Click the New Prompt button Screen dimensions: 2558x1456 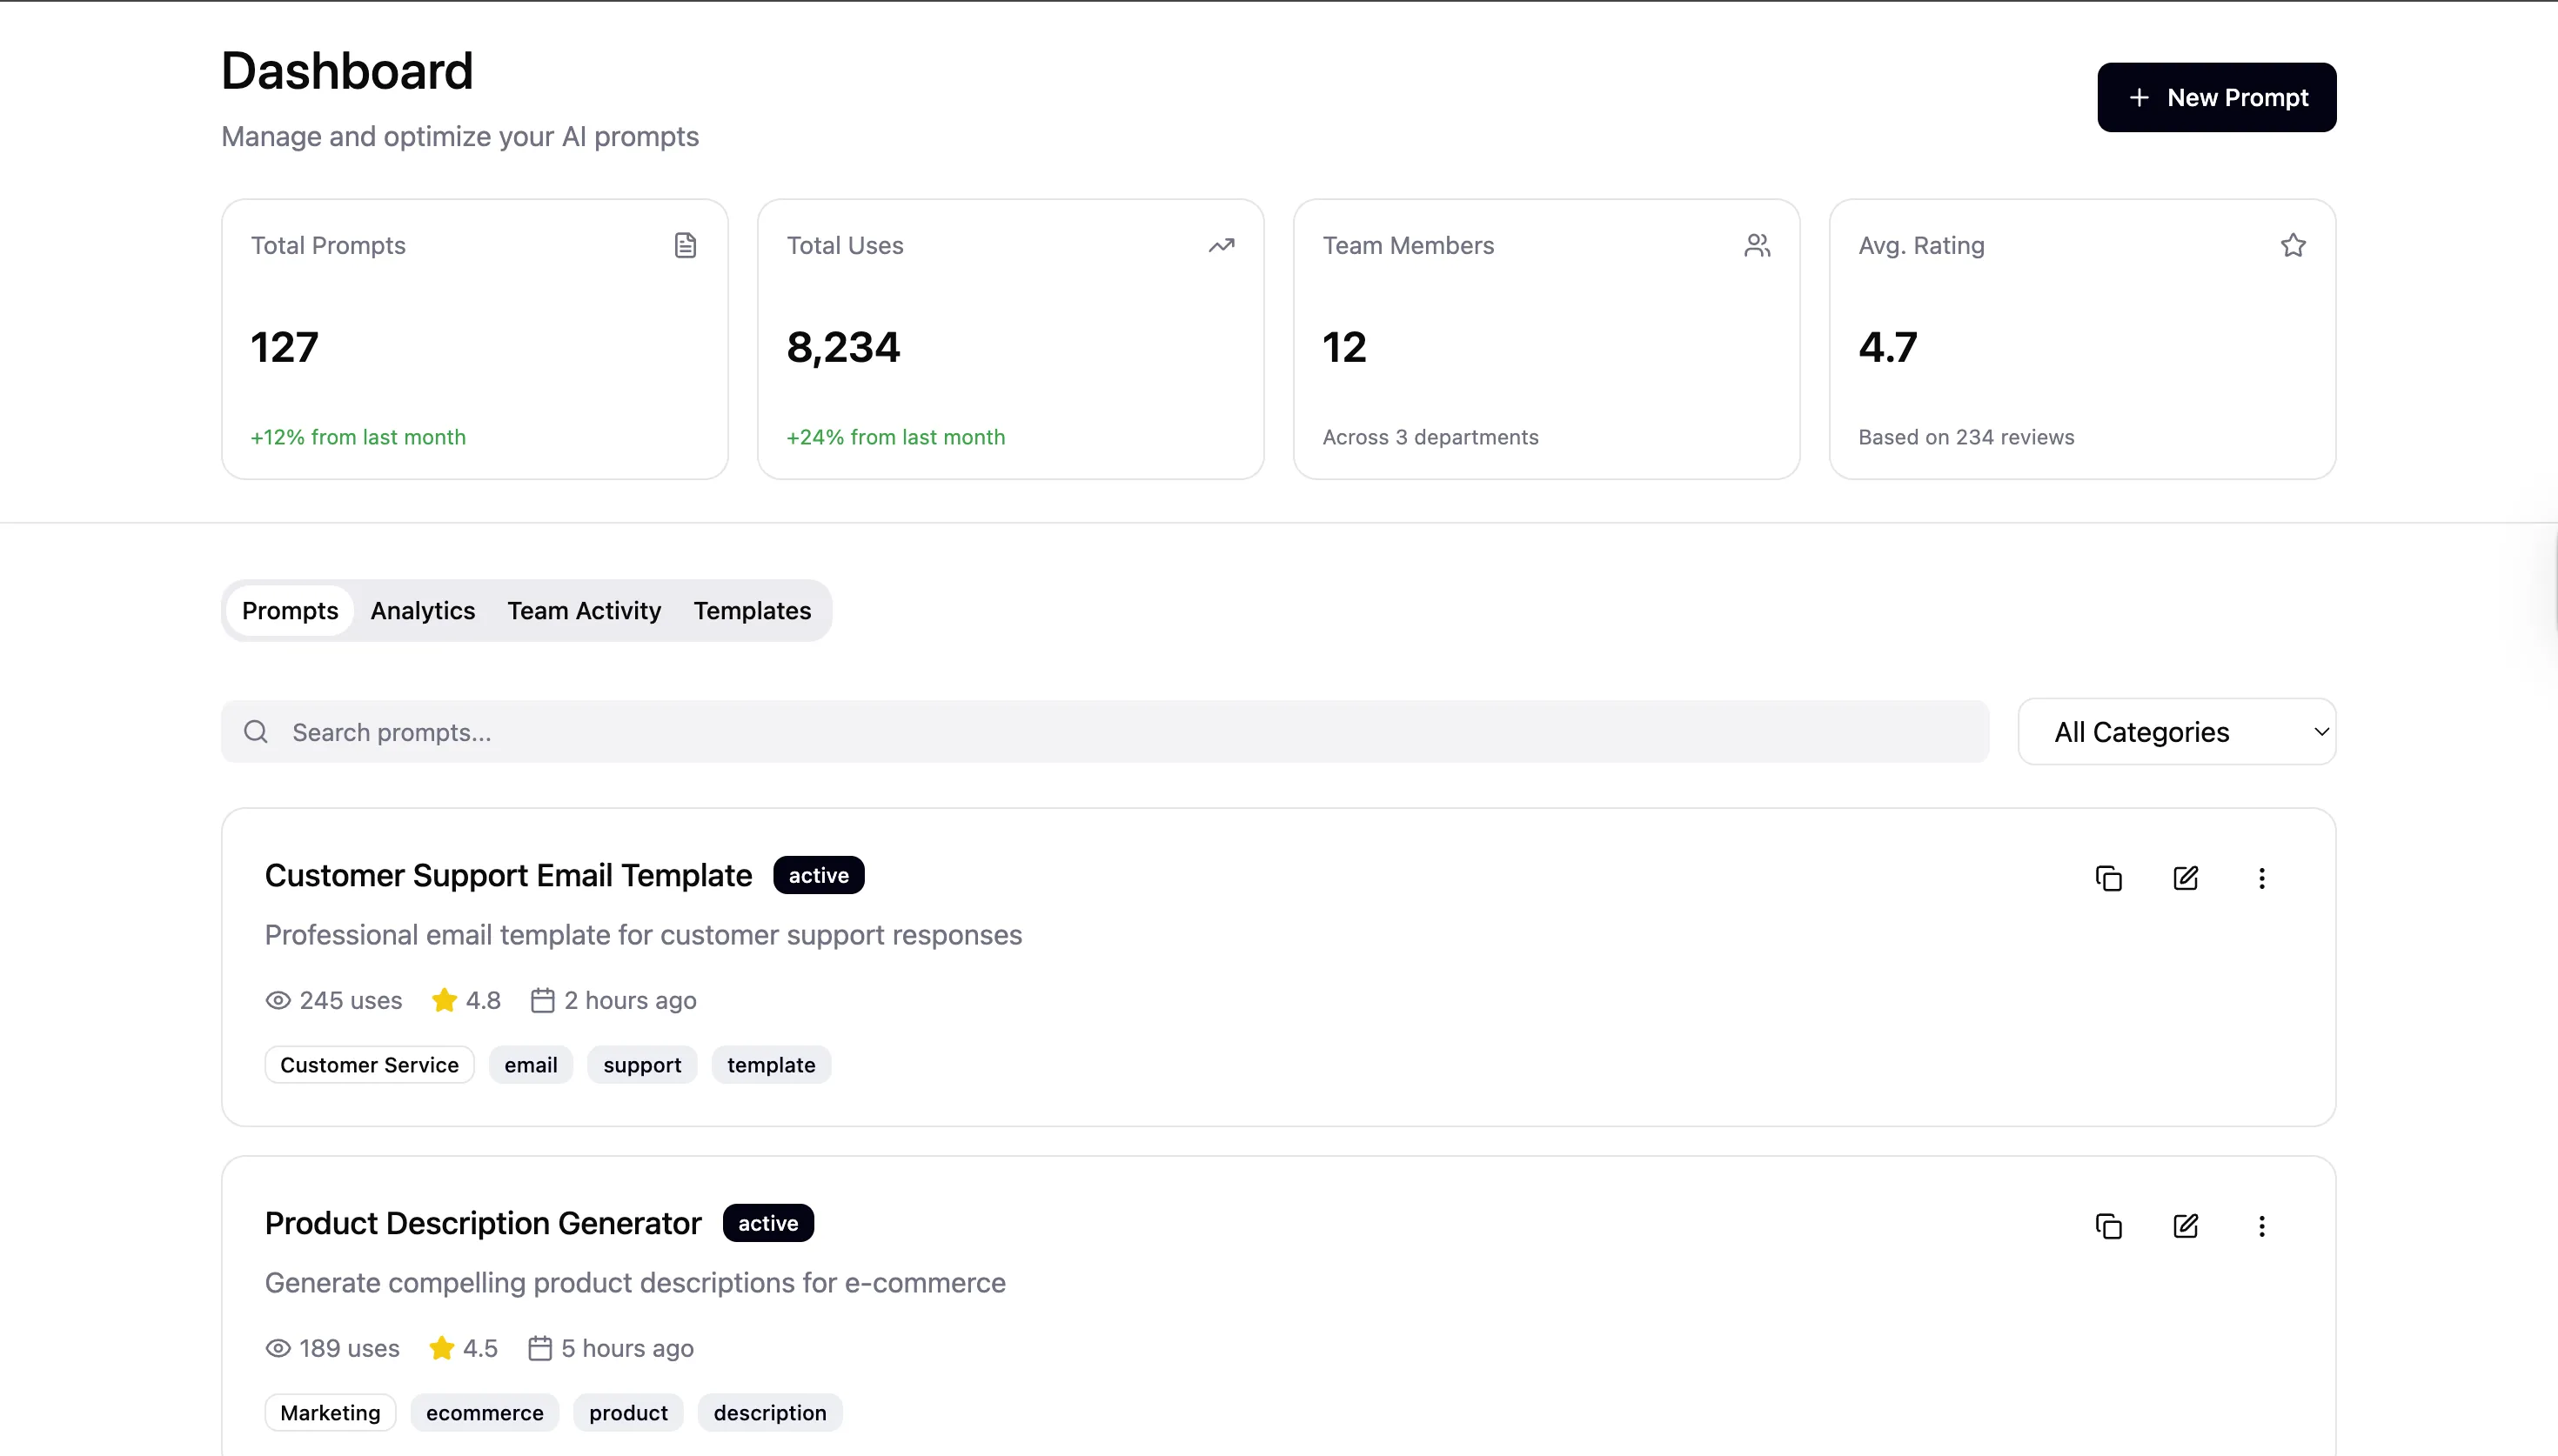2216,96
